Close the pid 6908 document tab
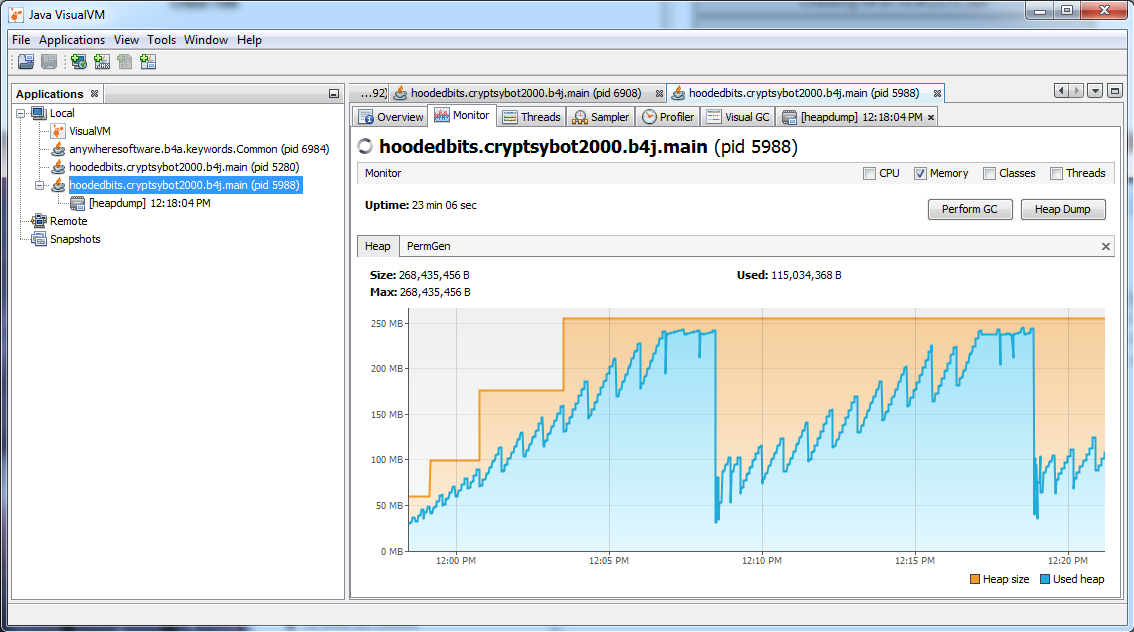Image resolution: width=1134 pixels, height=632 pixels. pyautogui.click(x=659, y=93)
